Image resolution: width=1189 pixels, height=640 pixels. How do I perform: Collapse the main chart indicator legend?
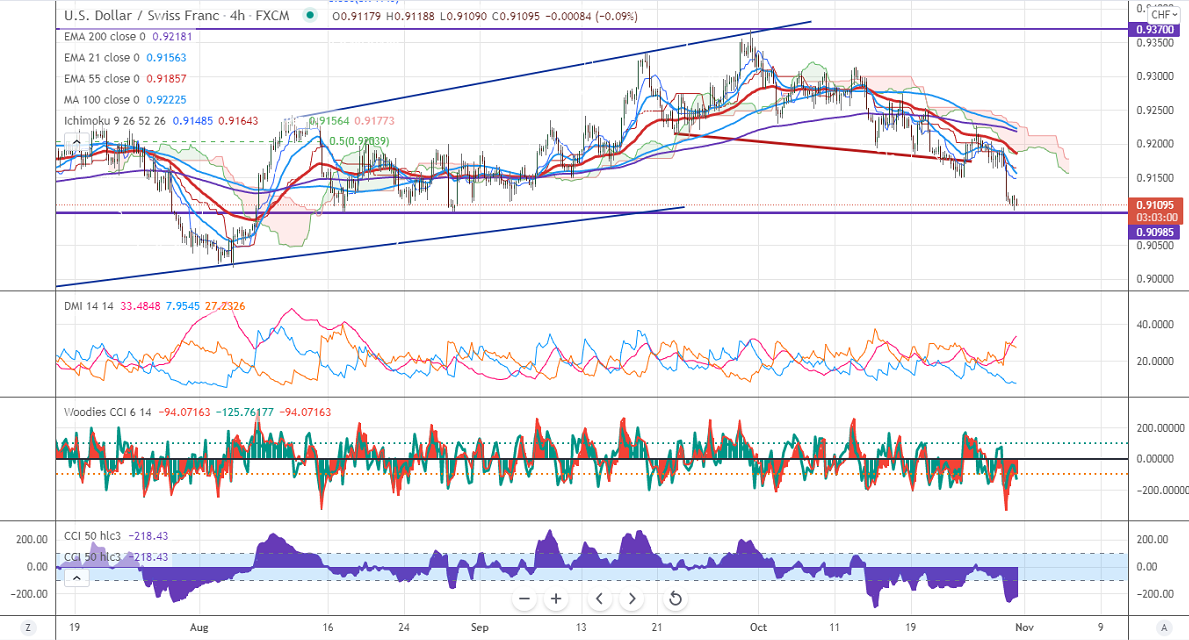point(77,141)
